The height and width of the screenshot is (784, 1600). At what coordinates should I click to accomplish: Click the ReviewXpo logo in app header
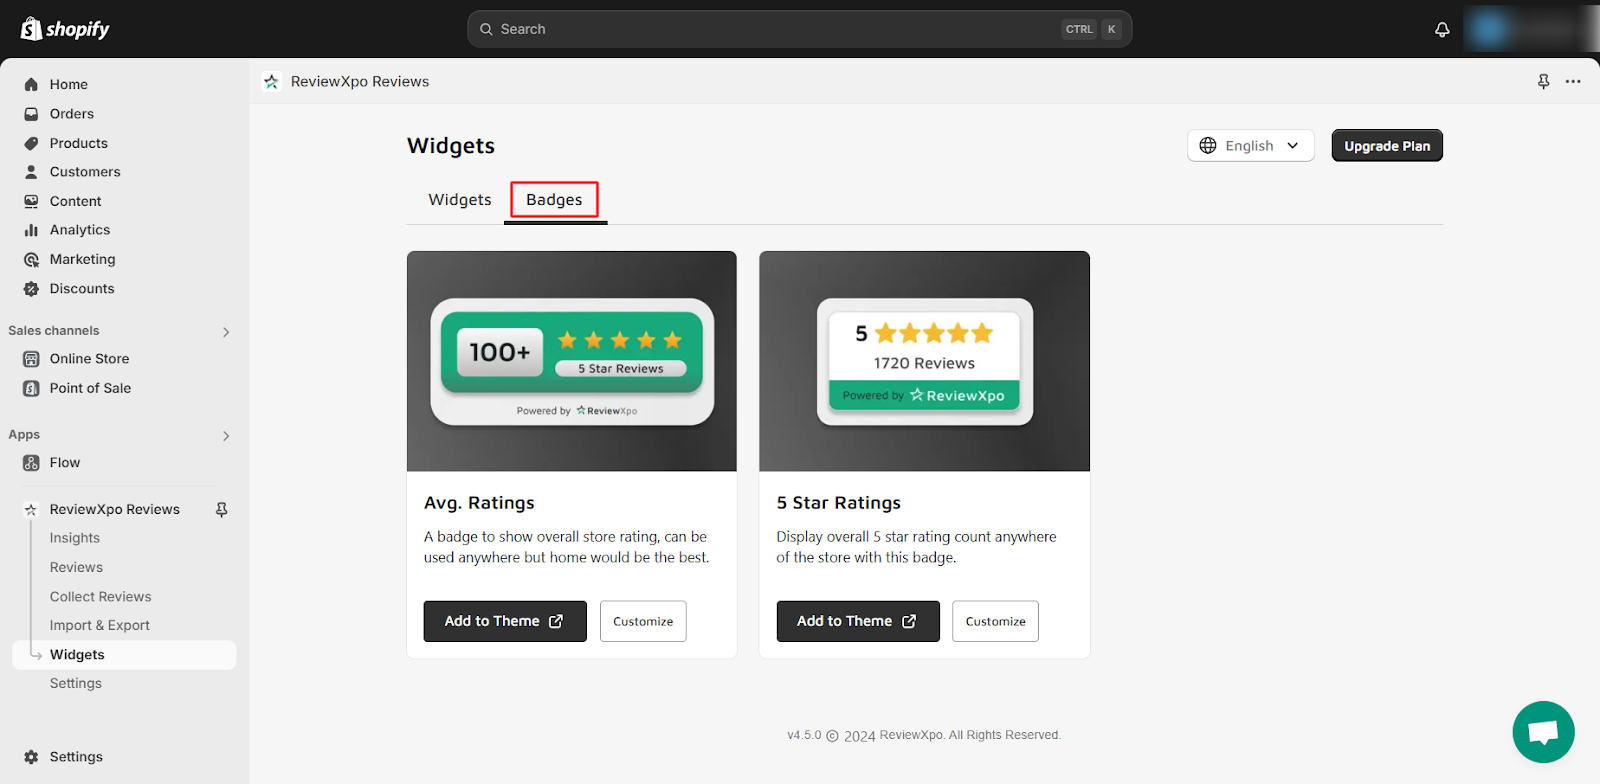(271, 82)
